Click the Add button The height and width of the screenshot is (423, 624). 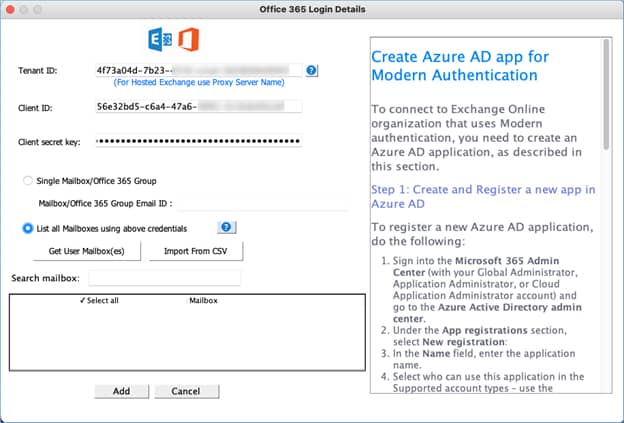[x=121, y=391]
